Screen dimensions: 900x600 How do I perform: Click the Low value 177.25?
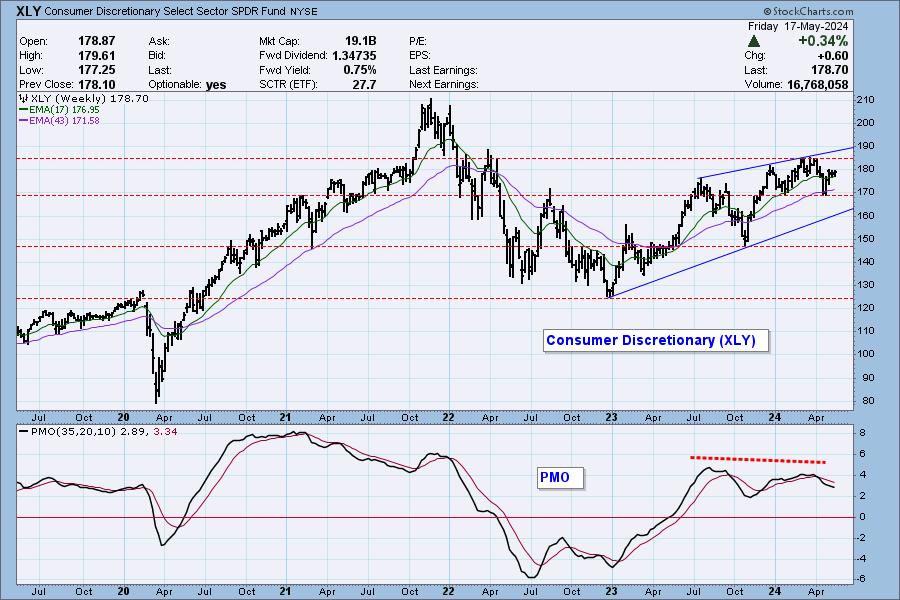[96, 70]
